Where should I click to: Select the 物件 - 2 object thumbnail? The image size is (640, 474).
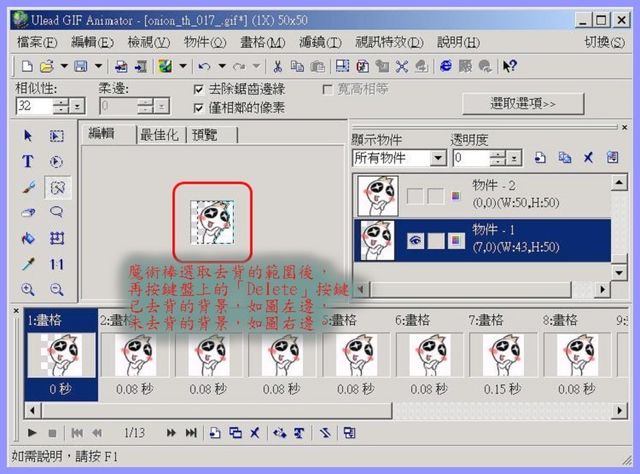[x=378, y=196]
